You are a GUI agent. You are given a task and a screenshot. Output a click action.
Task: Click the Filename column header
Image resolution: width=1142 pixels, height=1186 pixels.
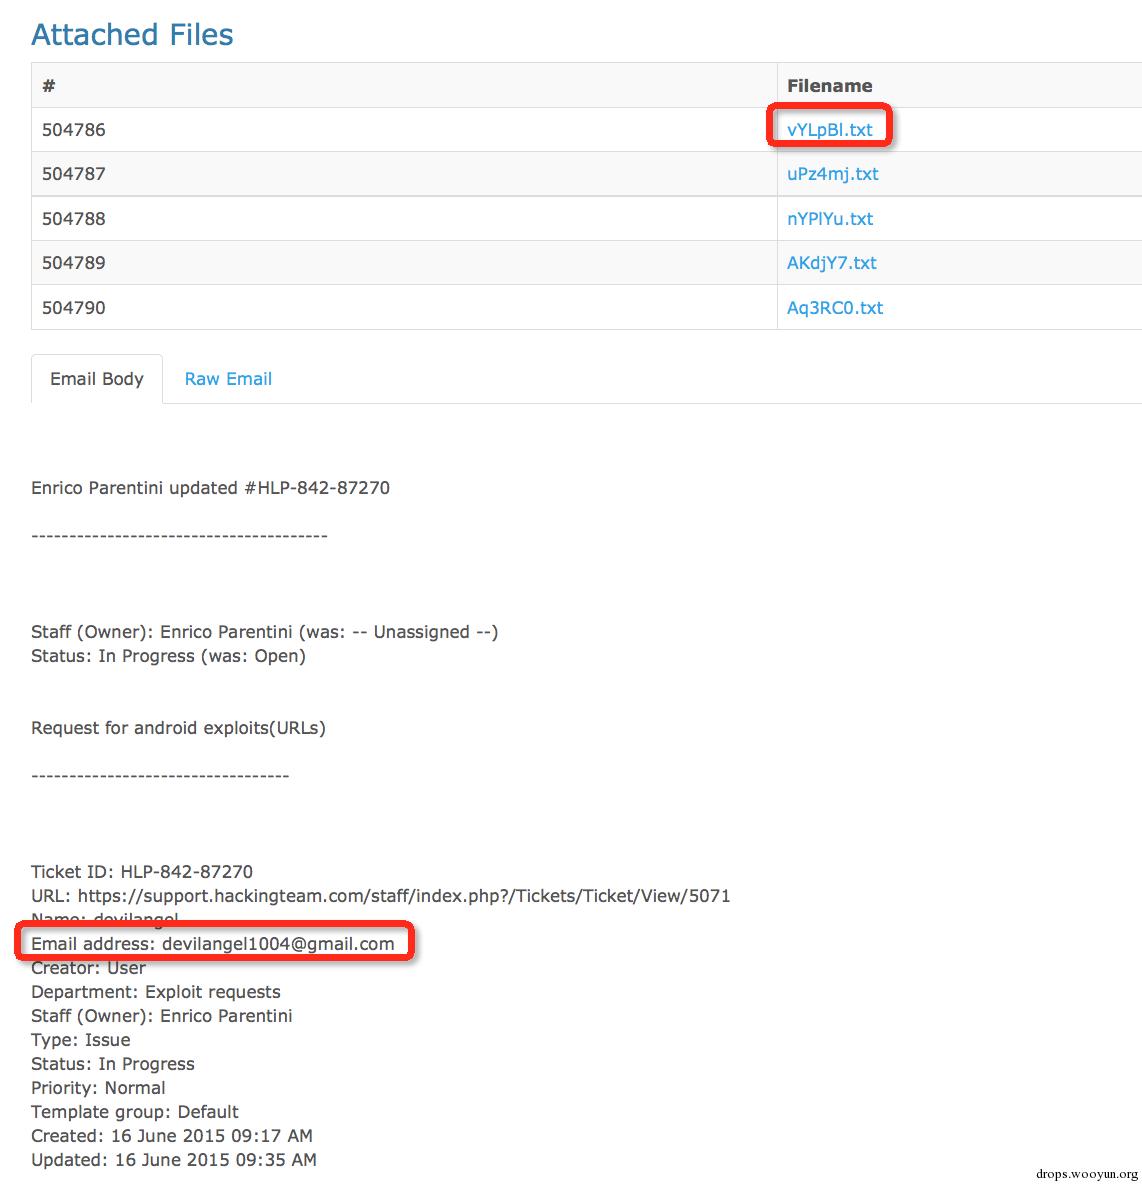click(x=829, y=85)
